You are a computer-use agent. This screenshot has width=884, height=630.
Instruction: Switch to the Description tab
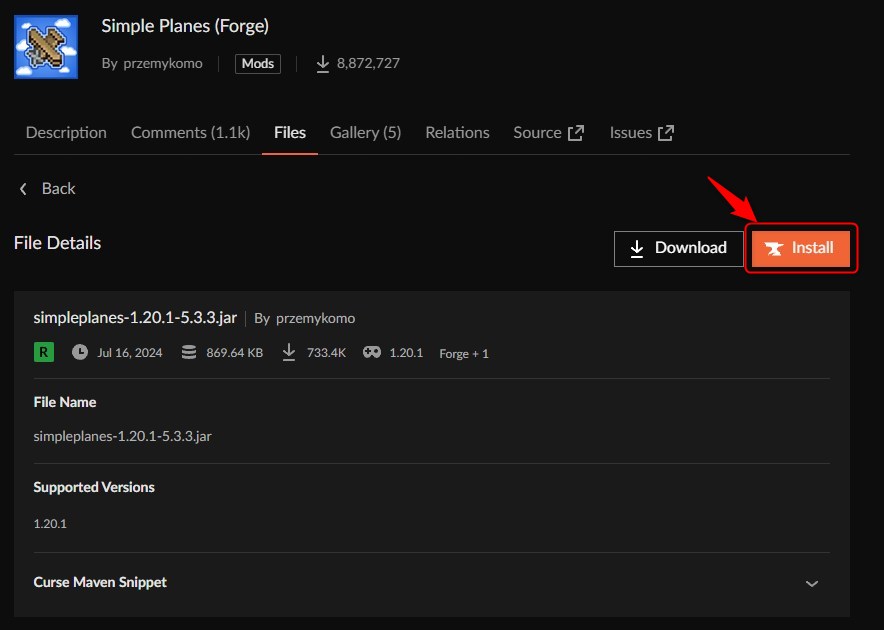tap(66, 133)
